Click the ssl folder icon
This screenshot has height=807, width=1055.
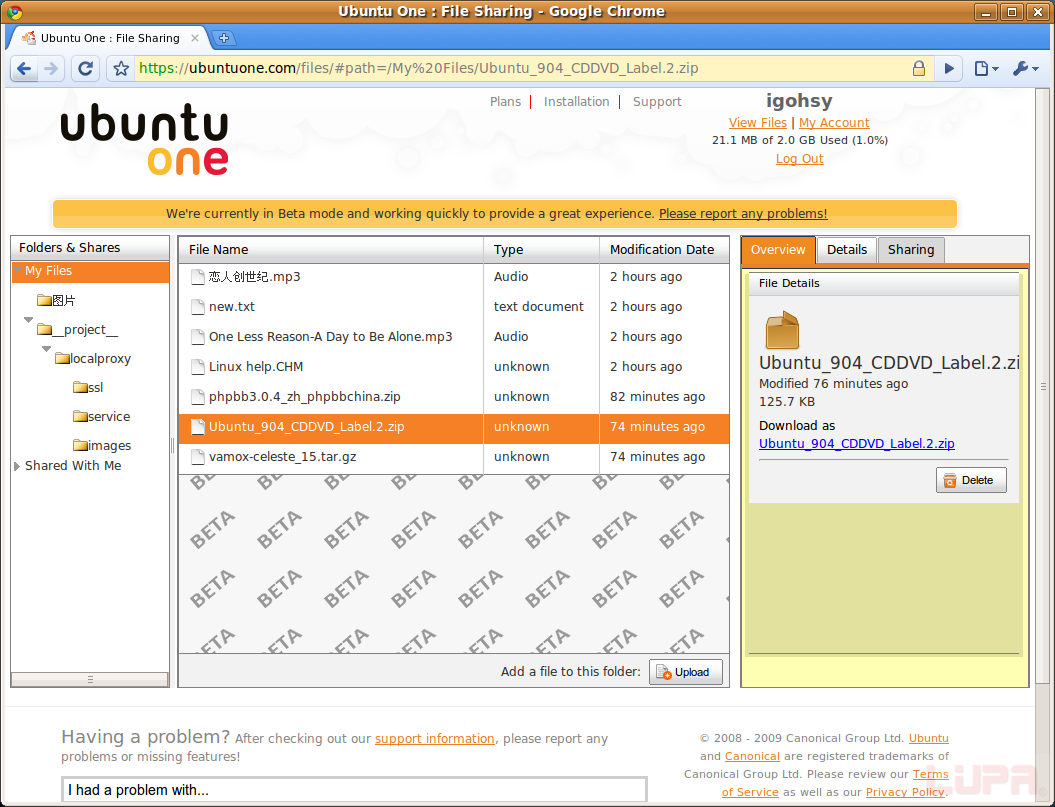point(80,387)
